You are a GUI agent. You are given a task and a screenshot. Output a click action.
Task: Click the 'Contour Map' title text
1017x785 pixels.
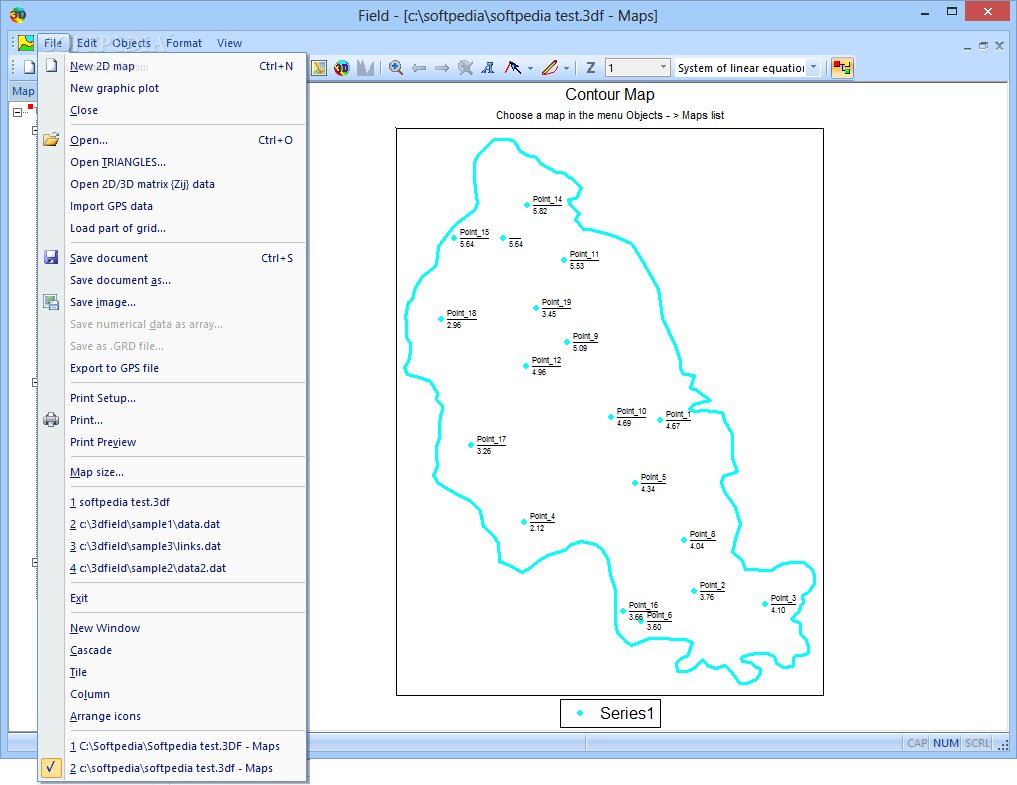coord(610,95)
